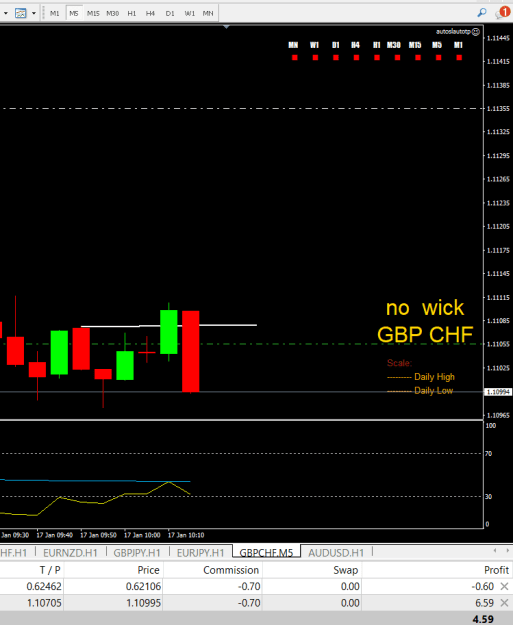The width and height of the screenshot is (513, 625).
Task: Select the white horizontal trendline
Action: point(169,326)
